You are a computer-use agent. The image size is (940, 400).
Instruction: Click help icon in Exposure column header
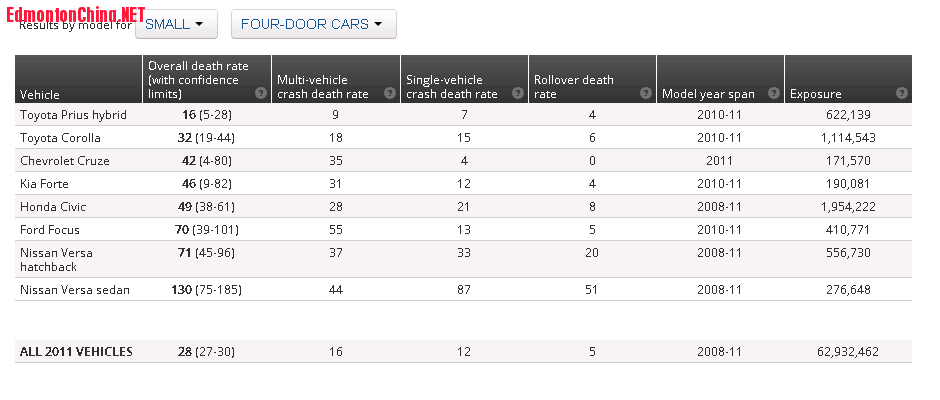tap(902, 94)
